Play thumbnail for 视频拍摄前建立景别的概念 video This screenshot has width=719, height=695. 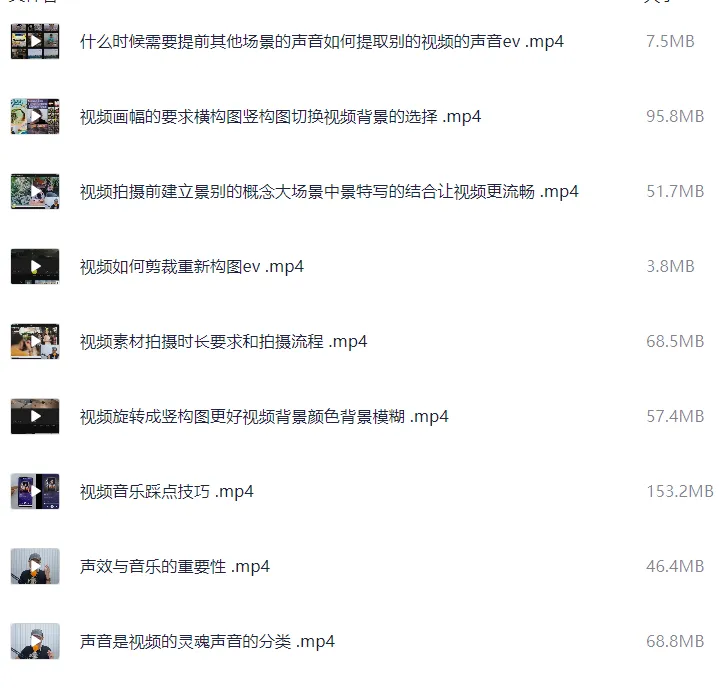pos(35,191)
